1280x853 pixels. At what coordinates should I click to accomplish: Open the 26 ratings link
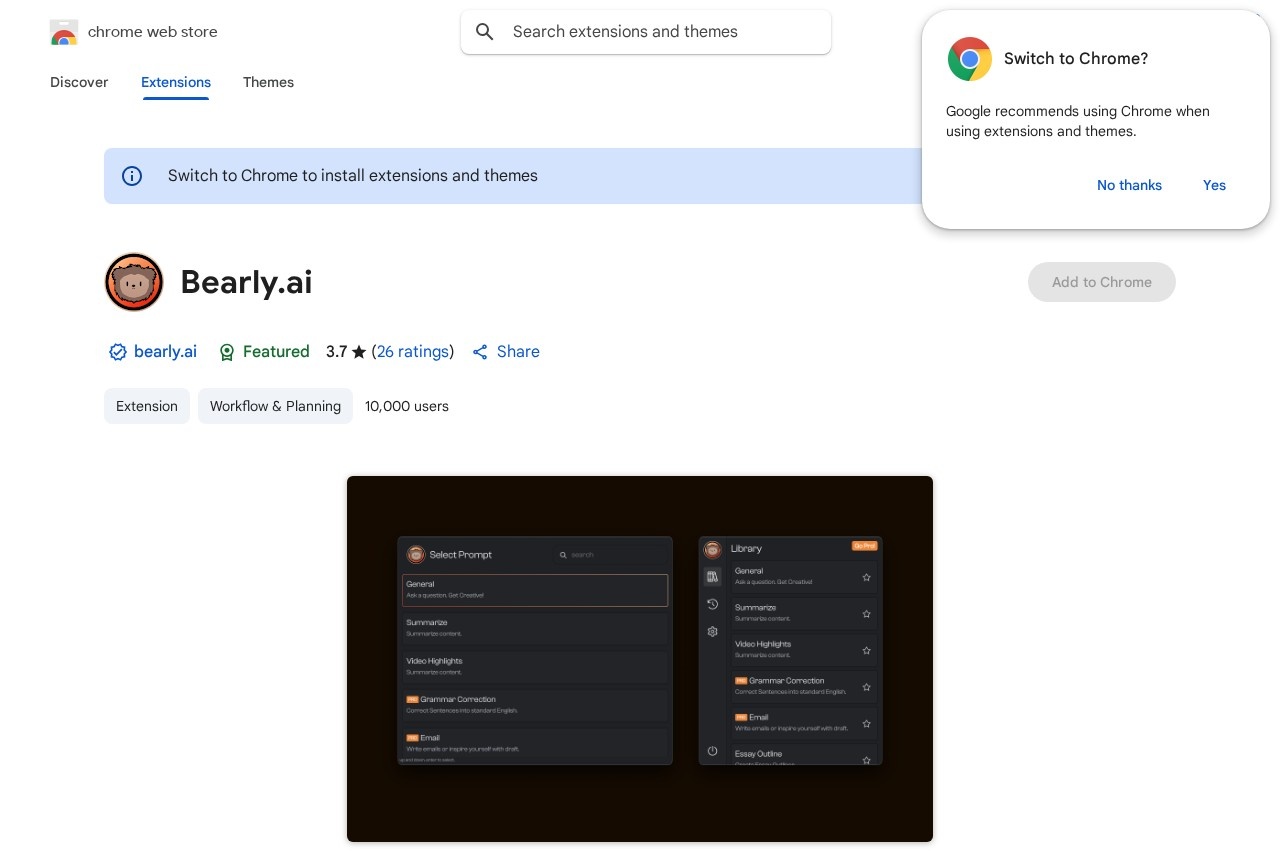pos(412,352)
